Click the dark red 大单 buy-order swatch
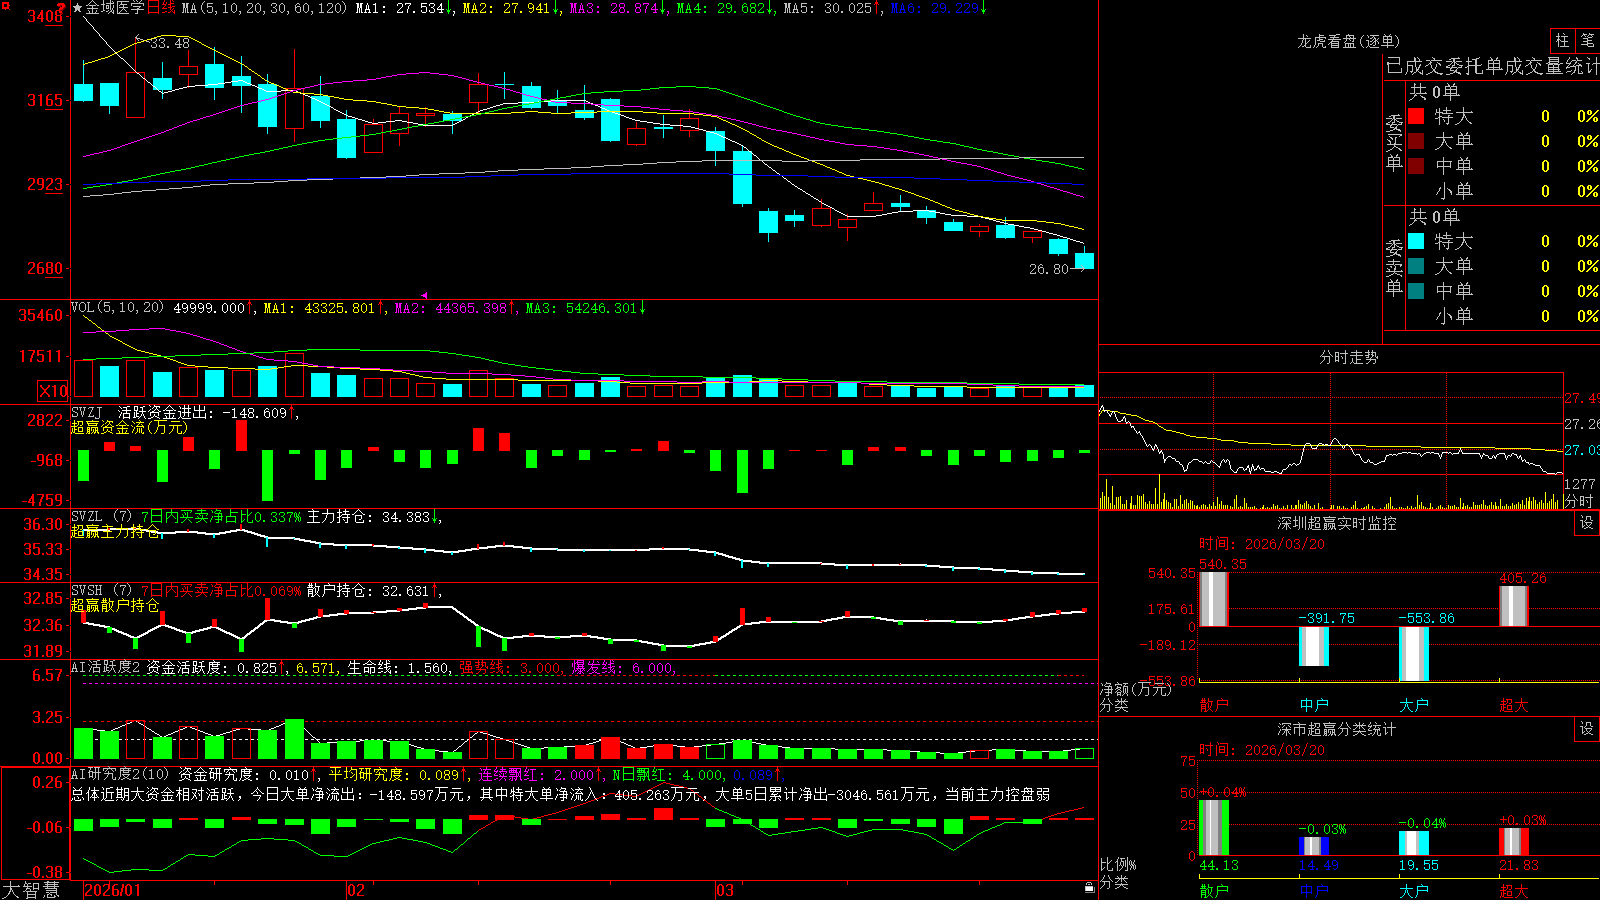 1416,141
